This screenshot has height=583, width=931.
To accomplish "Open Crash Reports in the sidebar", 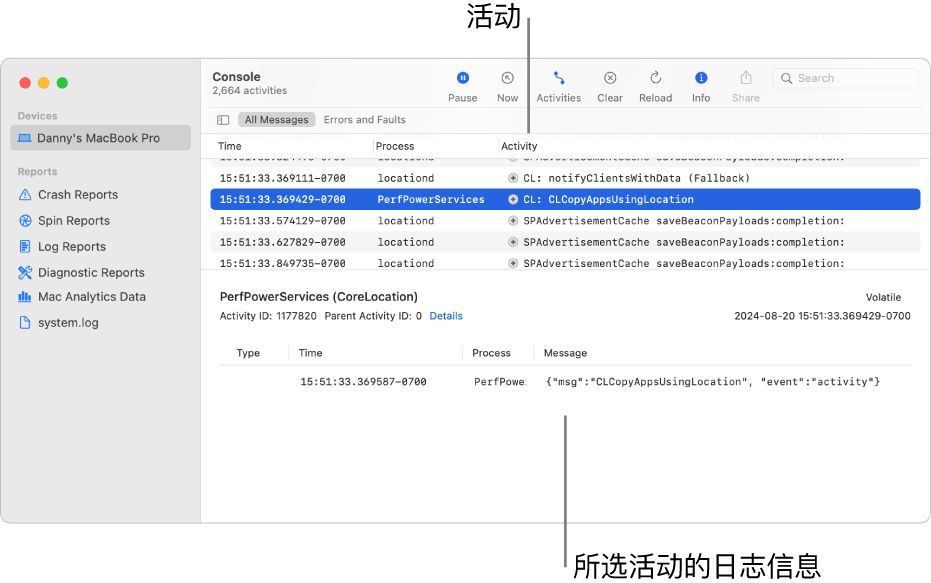I will click(78, 195).
